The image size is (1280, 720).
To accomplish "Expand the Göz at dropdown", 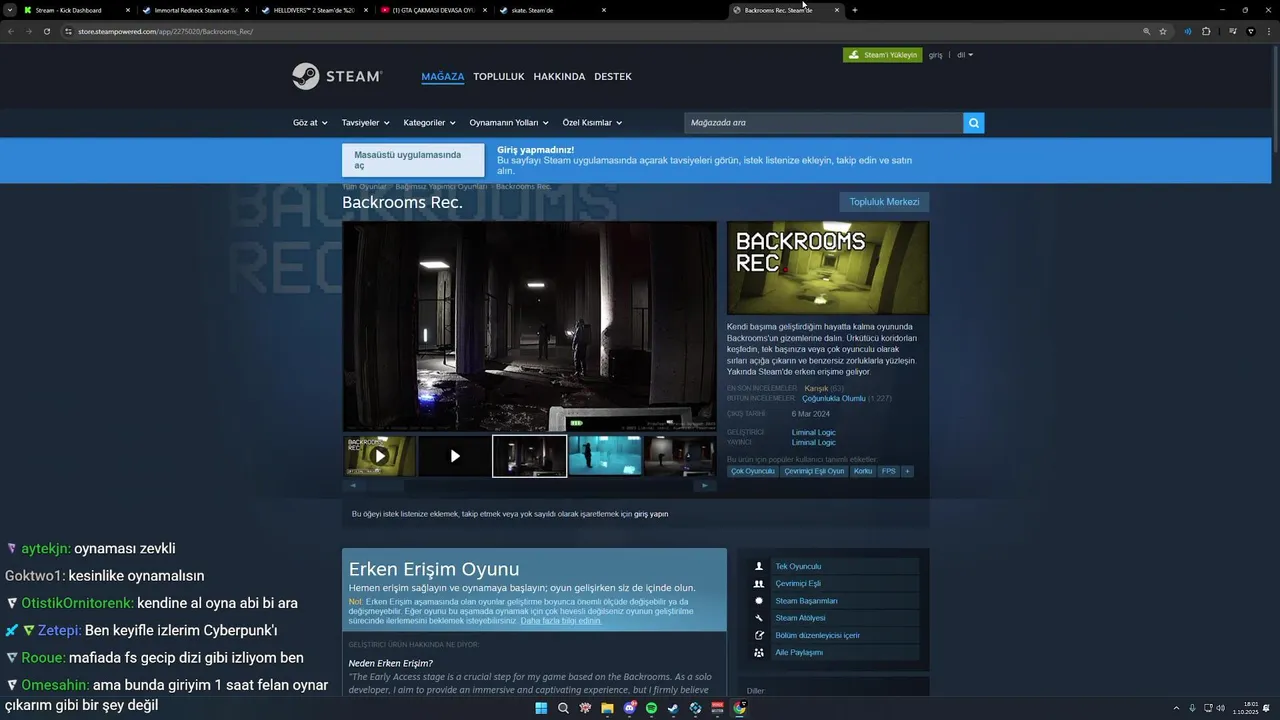I will pyautogui.click(x=310, y=123).
